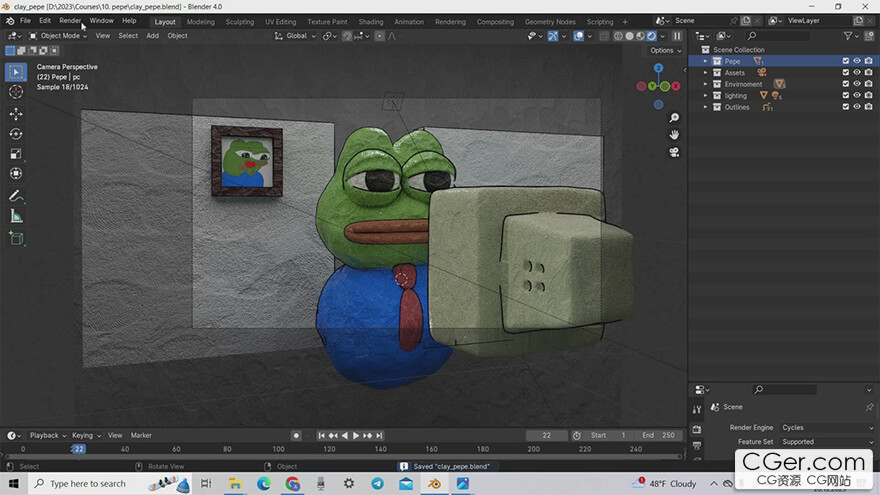Open the Feature Set dropdown
The height and width of the screenshot is (495, 880).
(x=827, y=442)
